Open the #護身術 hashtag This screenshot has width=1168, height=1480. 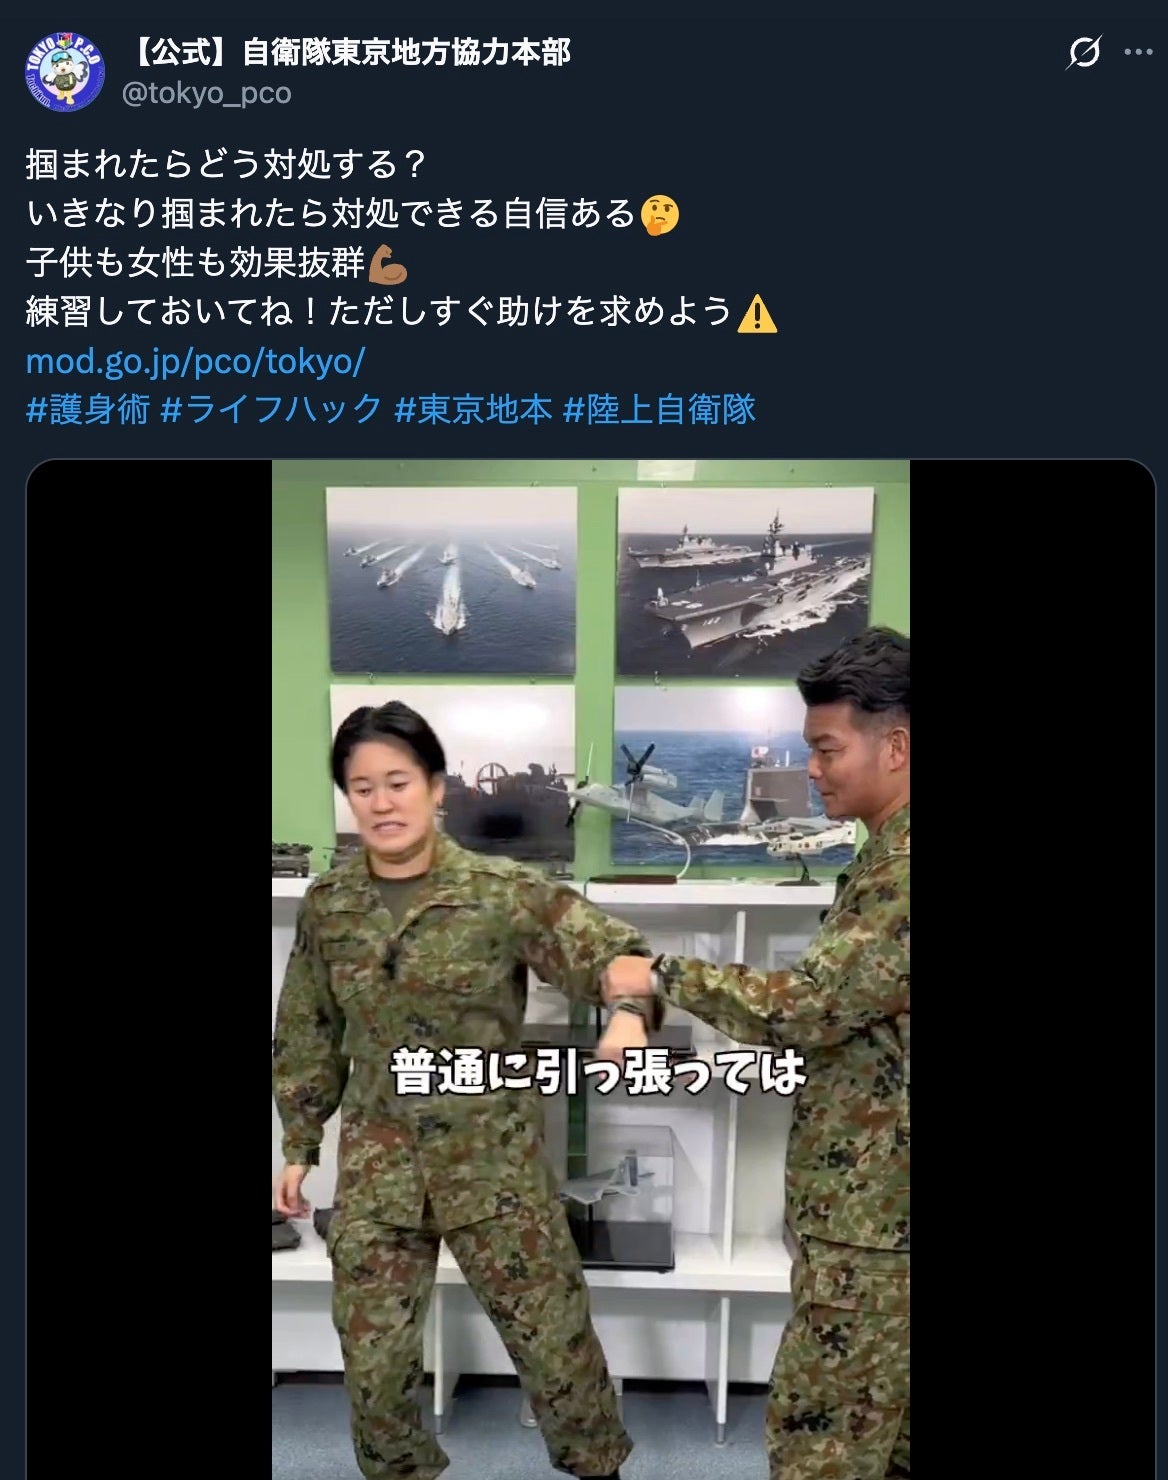(x=87, y=409)
